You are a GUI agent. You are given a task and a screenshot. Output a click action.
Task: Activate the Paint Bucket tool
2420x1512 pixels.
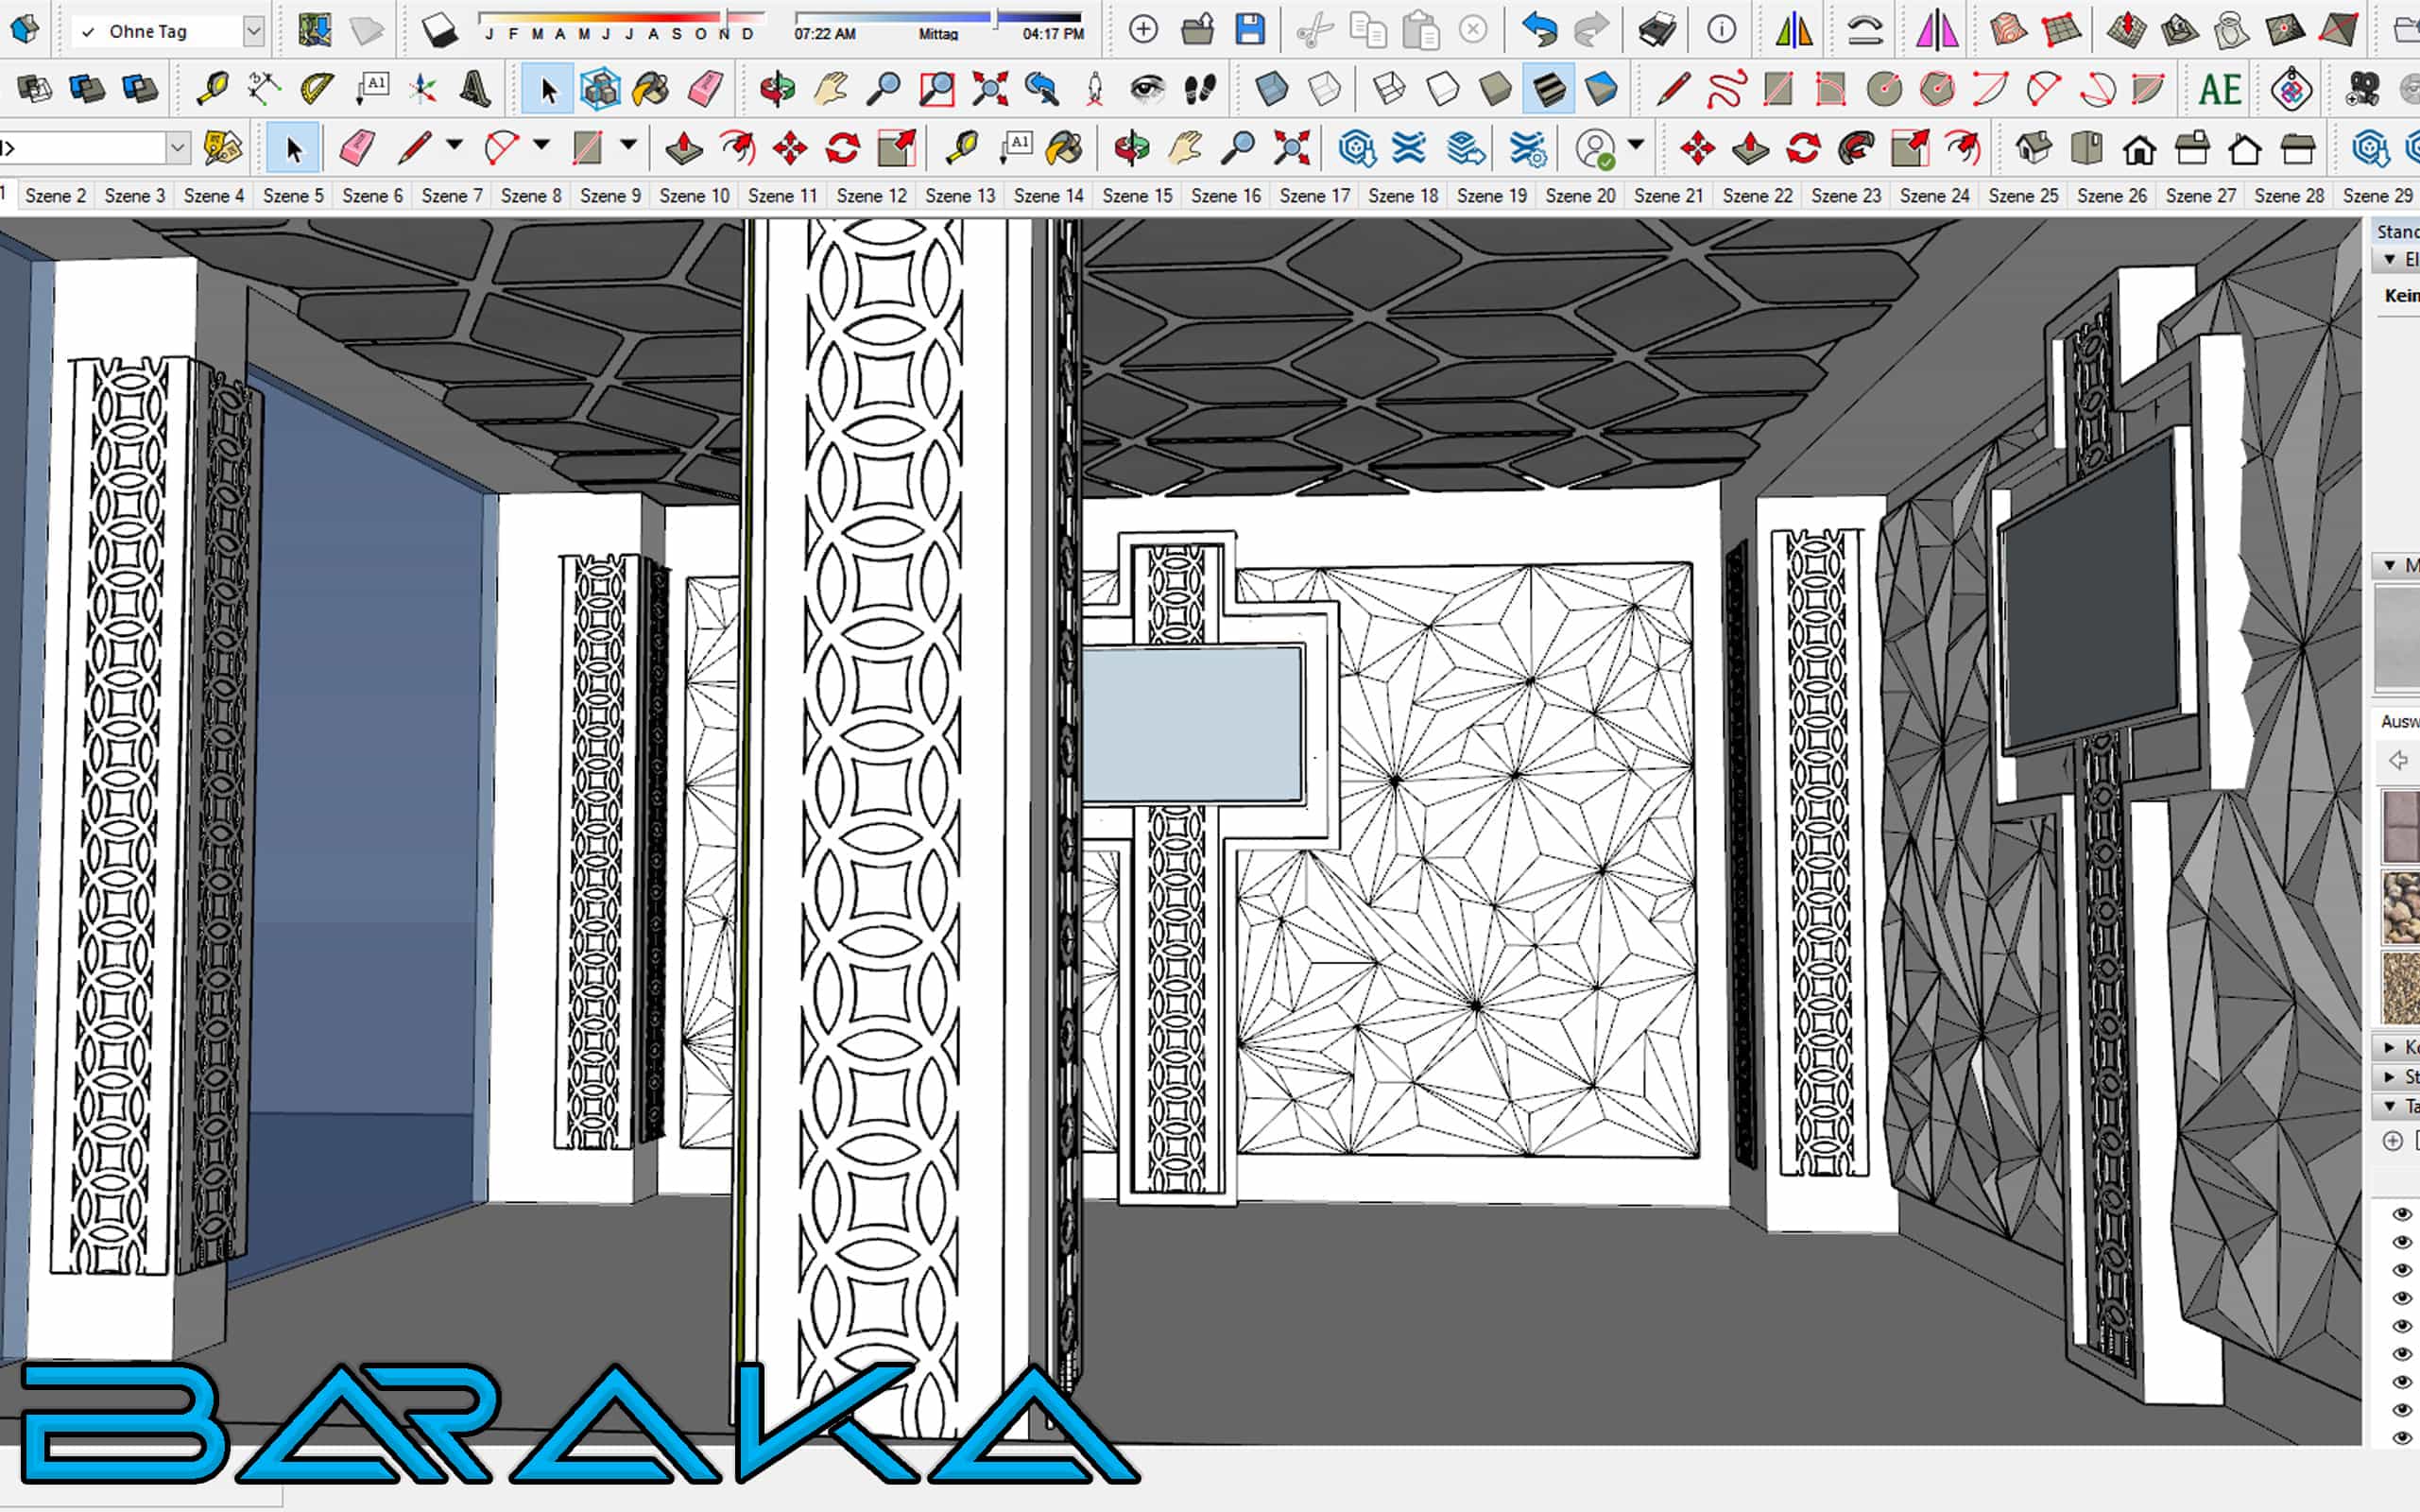click(652, 90)
